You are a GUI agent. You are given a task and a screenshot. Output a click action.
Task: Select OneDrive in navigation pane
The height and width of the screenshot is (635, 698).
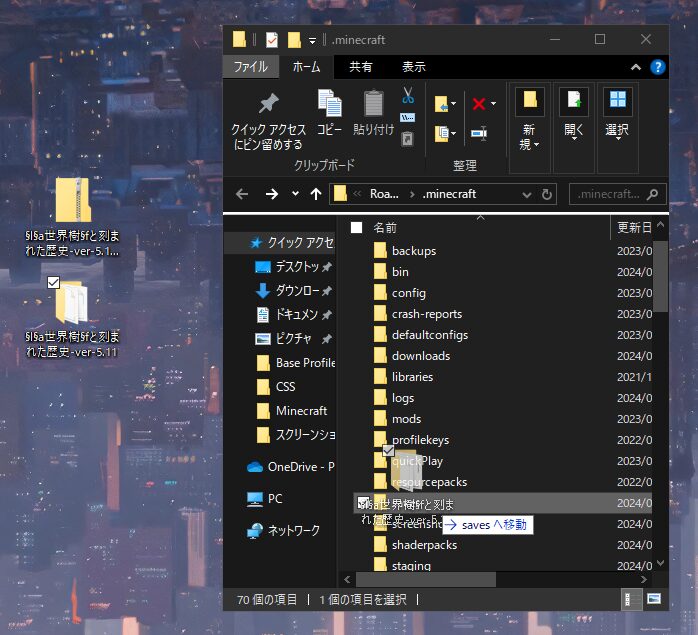pos(290,467)
